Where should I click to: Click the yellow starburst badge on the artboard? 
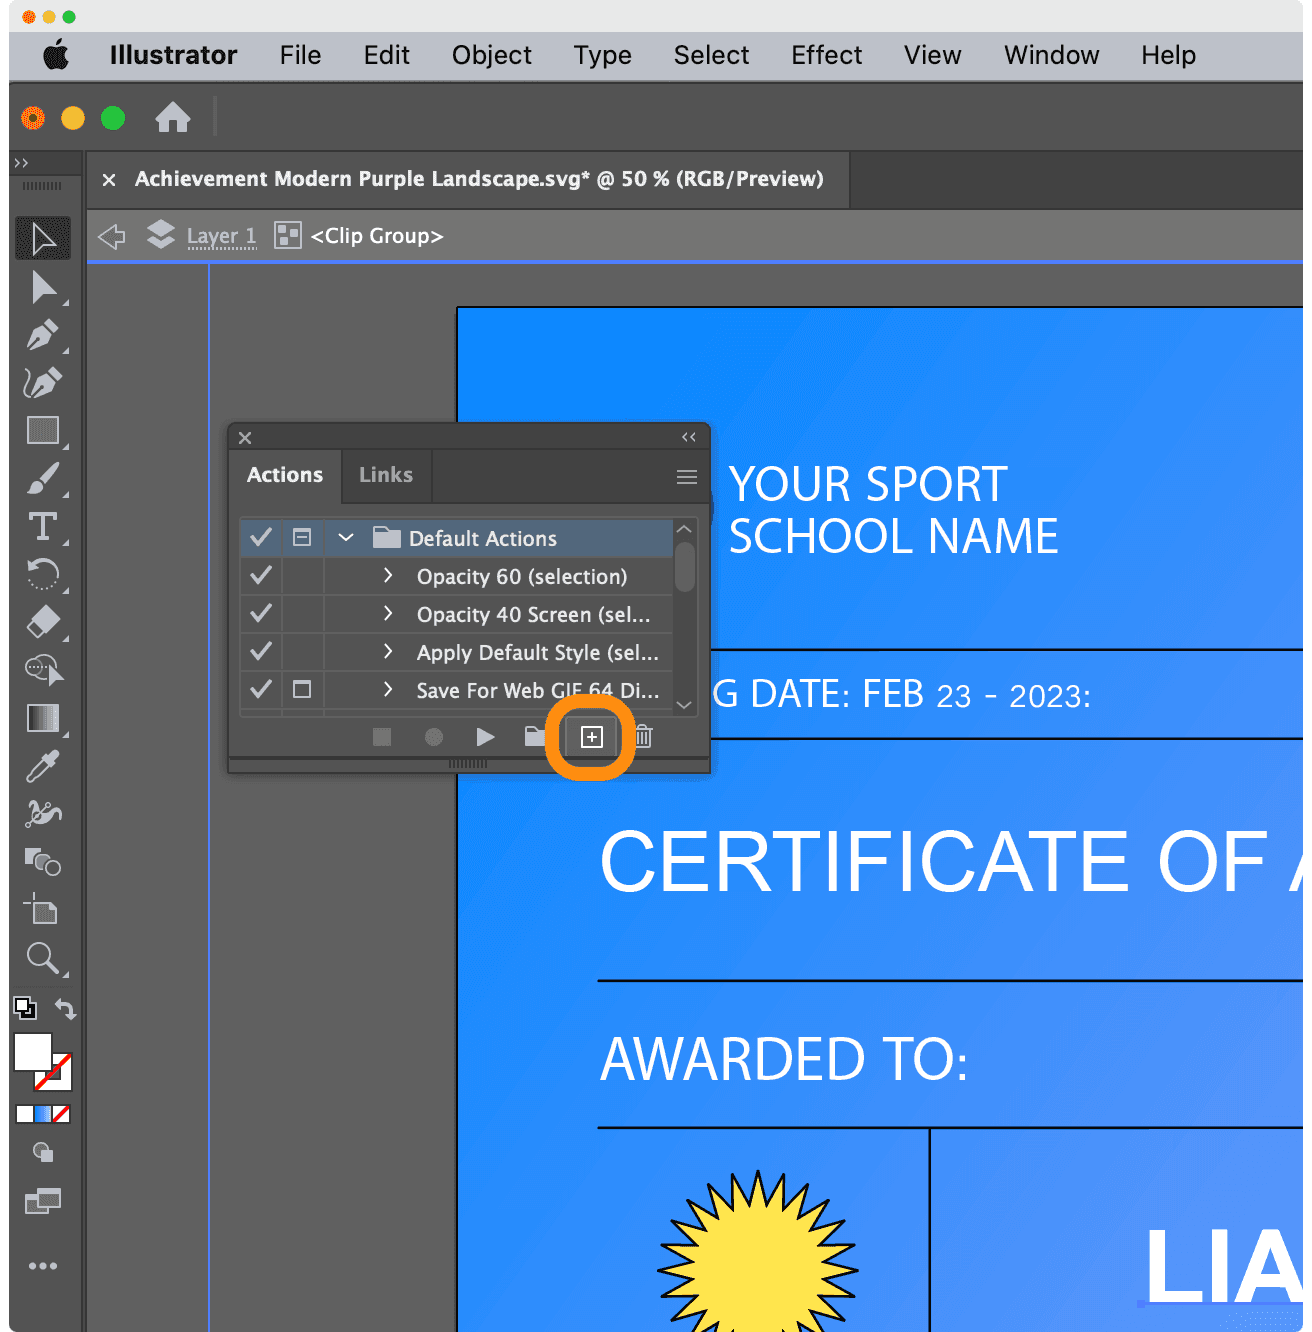click(758, 1252)
